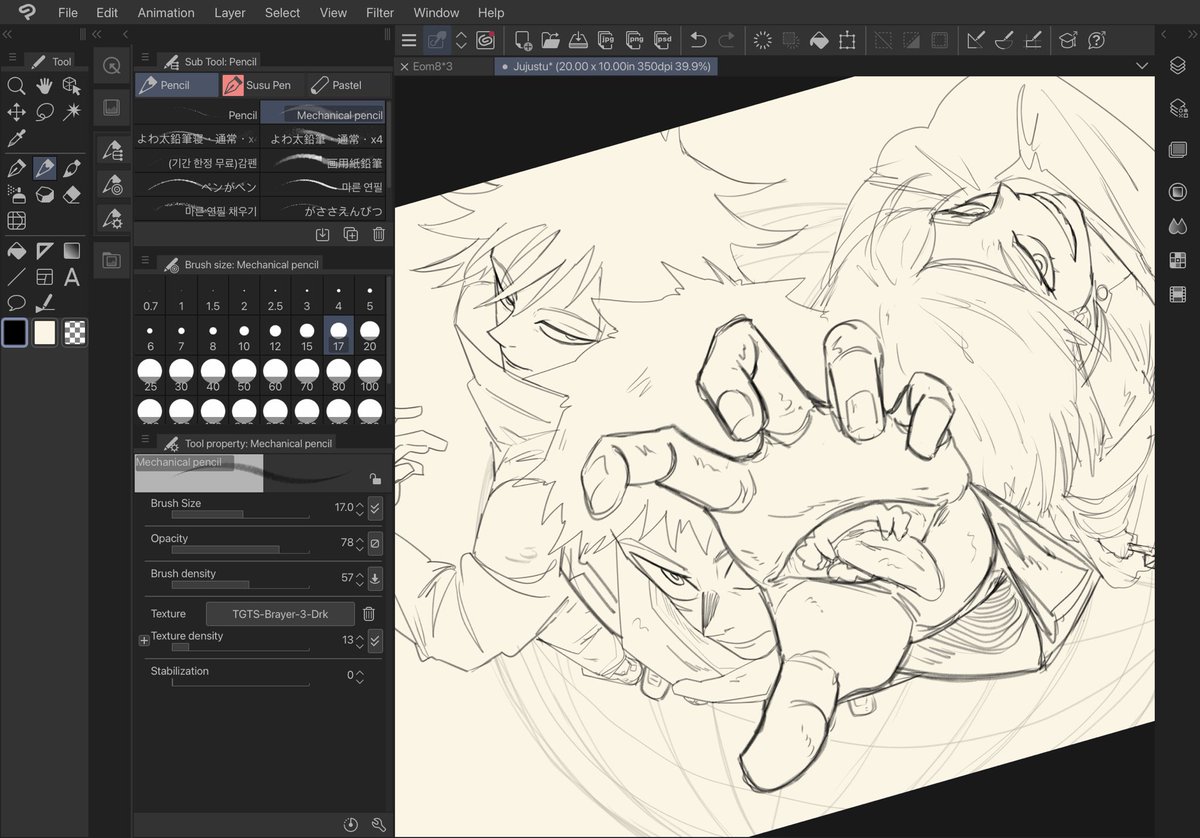The height and width of the screenshot is (838, 1200).
Task: Select the Eraser tool
Action: 70,194
